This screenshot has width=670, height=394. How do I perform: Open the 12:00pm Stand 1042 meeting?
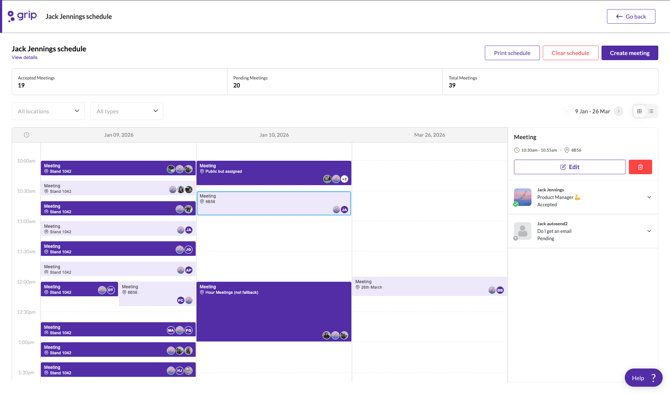point(79,289)
